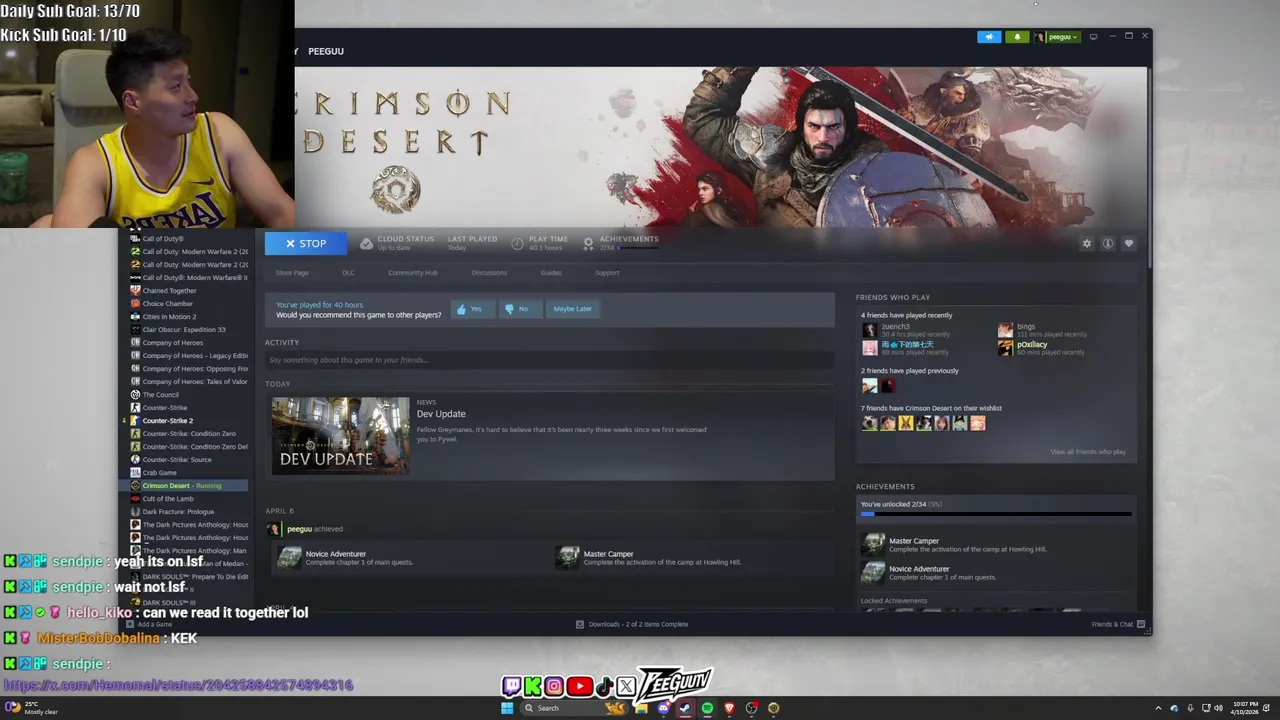This screenshot has height=720, width=1280.
Task: Open Downloads status in bottom bar
Action: 631,624
